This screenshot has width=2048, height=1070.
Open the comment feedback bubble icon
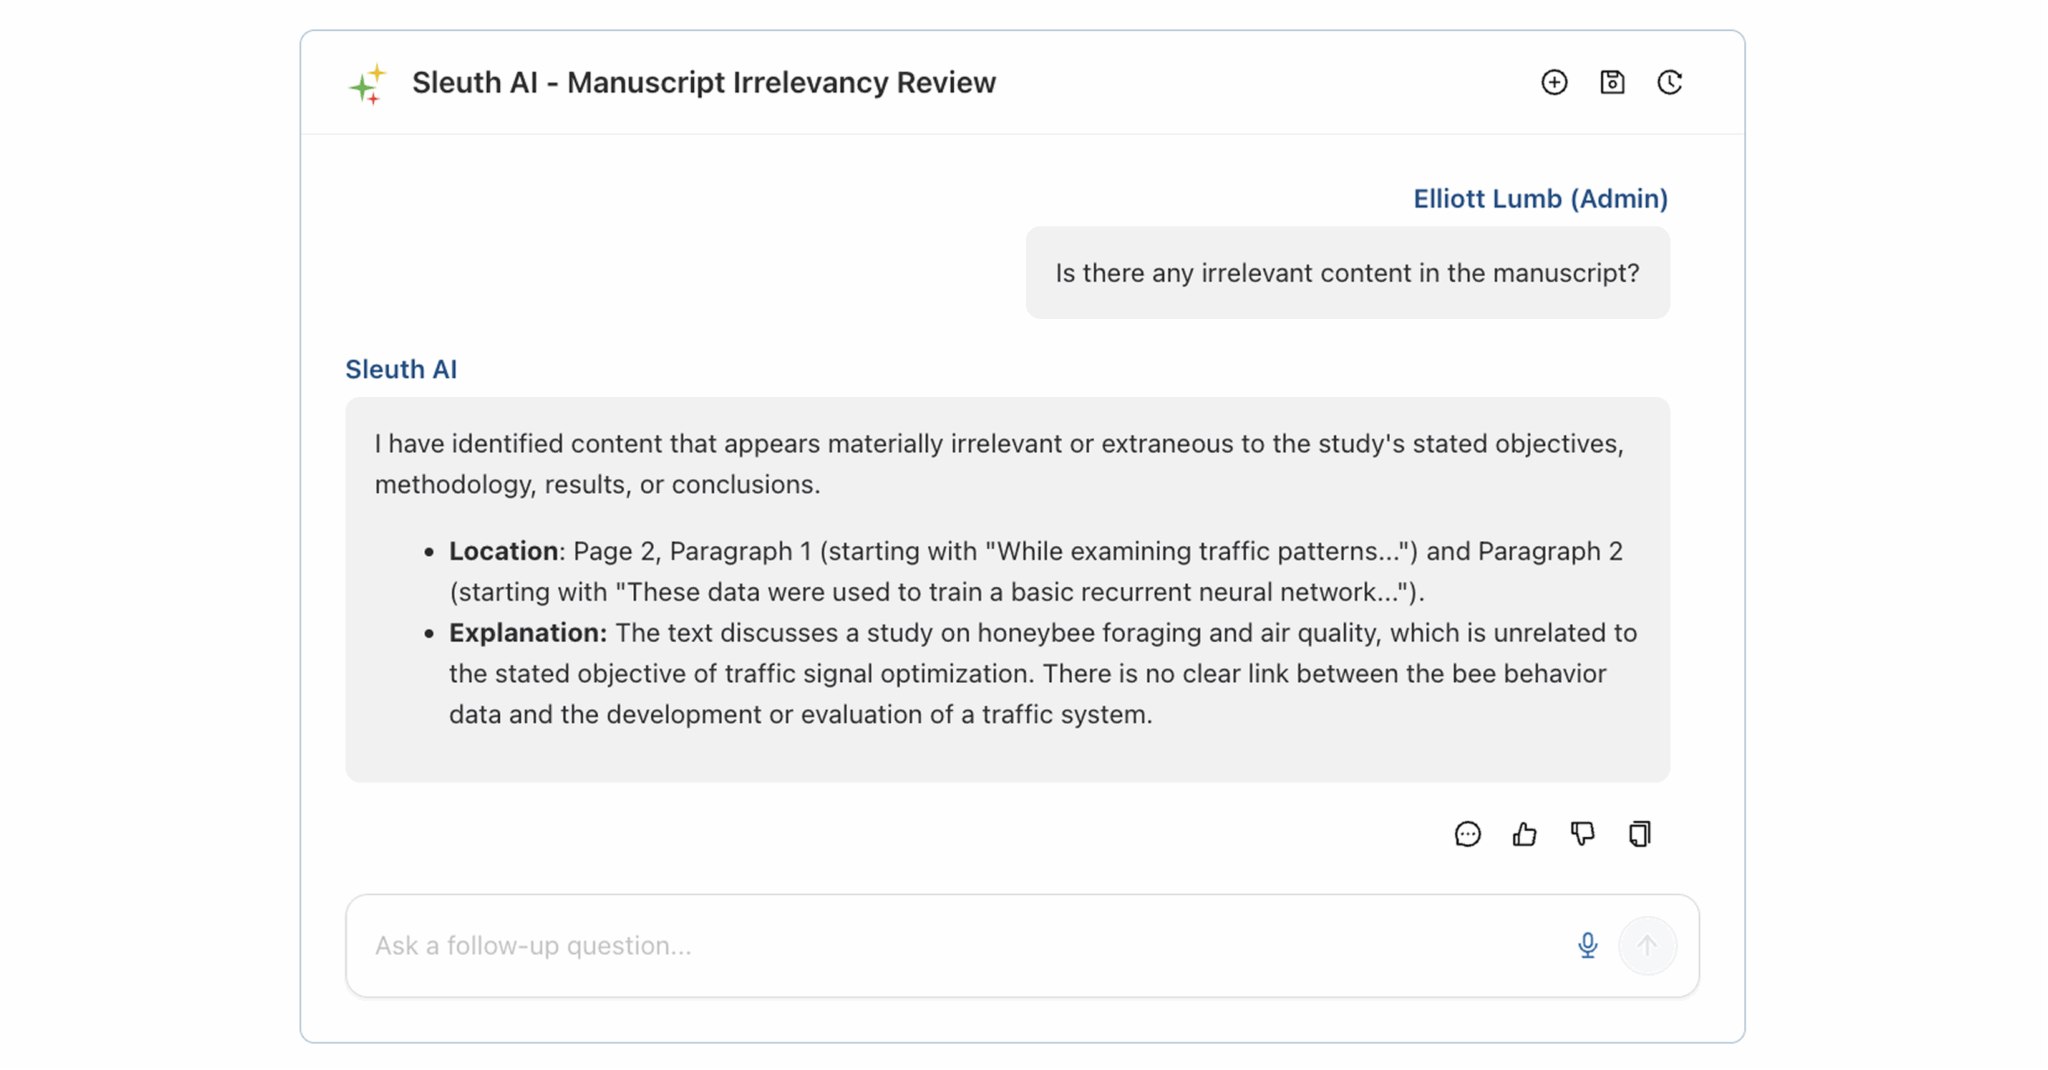click(1467, 834)
